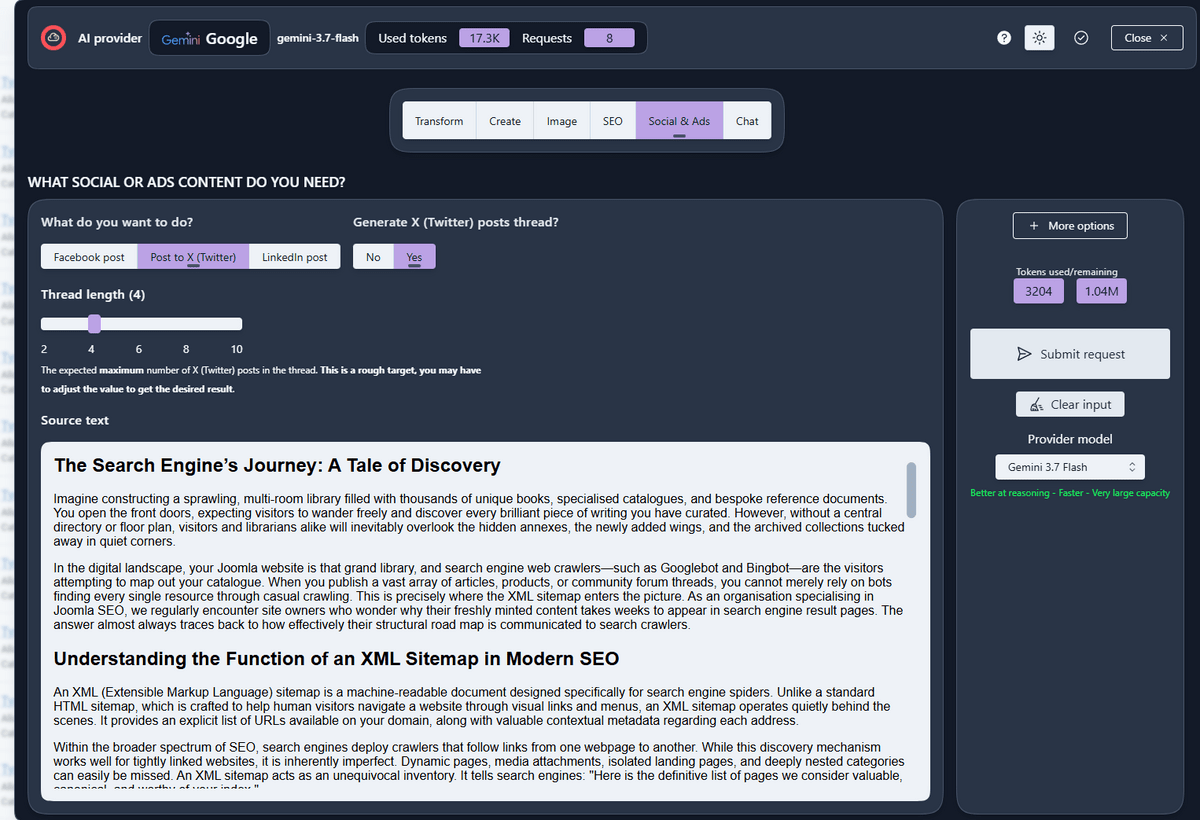Click the 'Tokens used/remaining' label

click(x=1067, y=272)
